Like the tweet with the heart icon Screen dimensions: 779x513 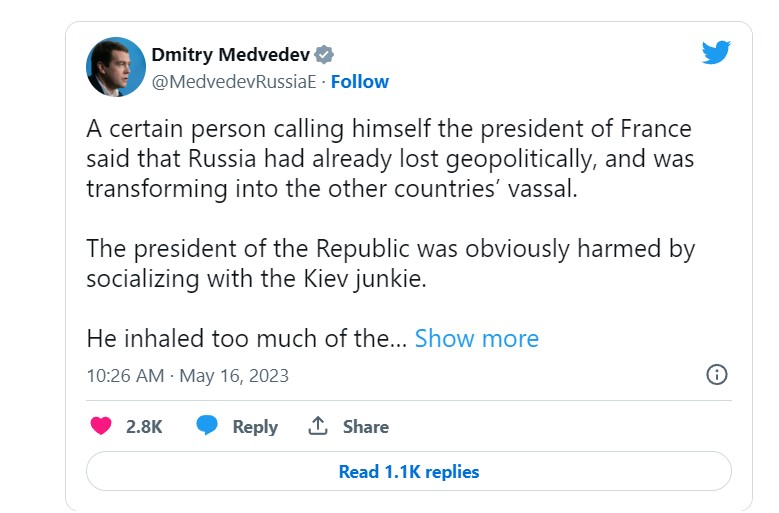(x=101, y=426)
